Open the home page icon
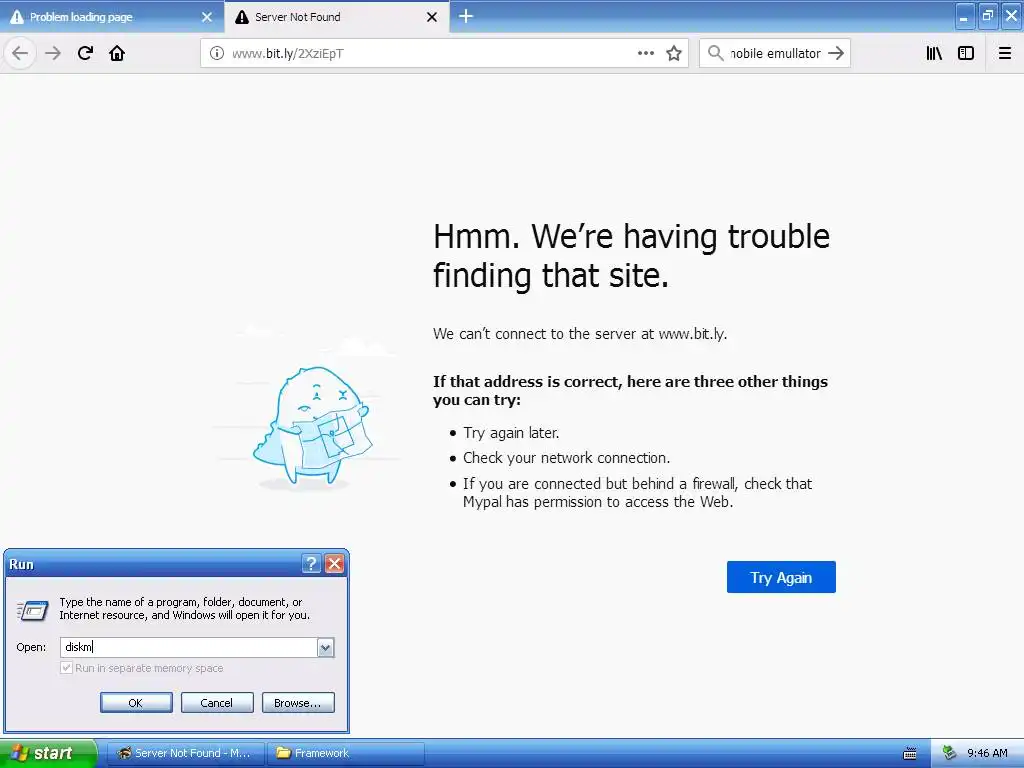The height and width of the screenshot is (768, 1024). (x=117, y=53)
